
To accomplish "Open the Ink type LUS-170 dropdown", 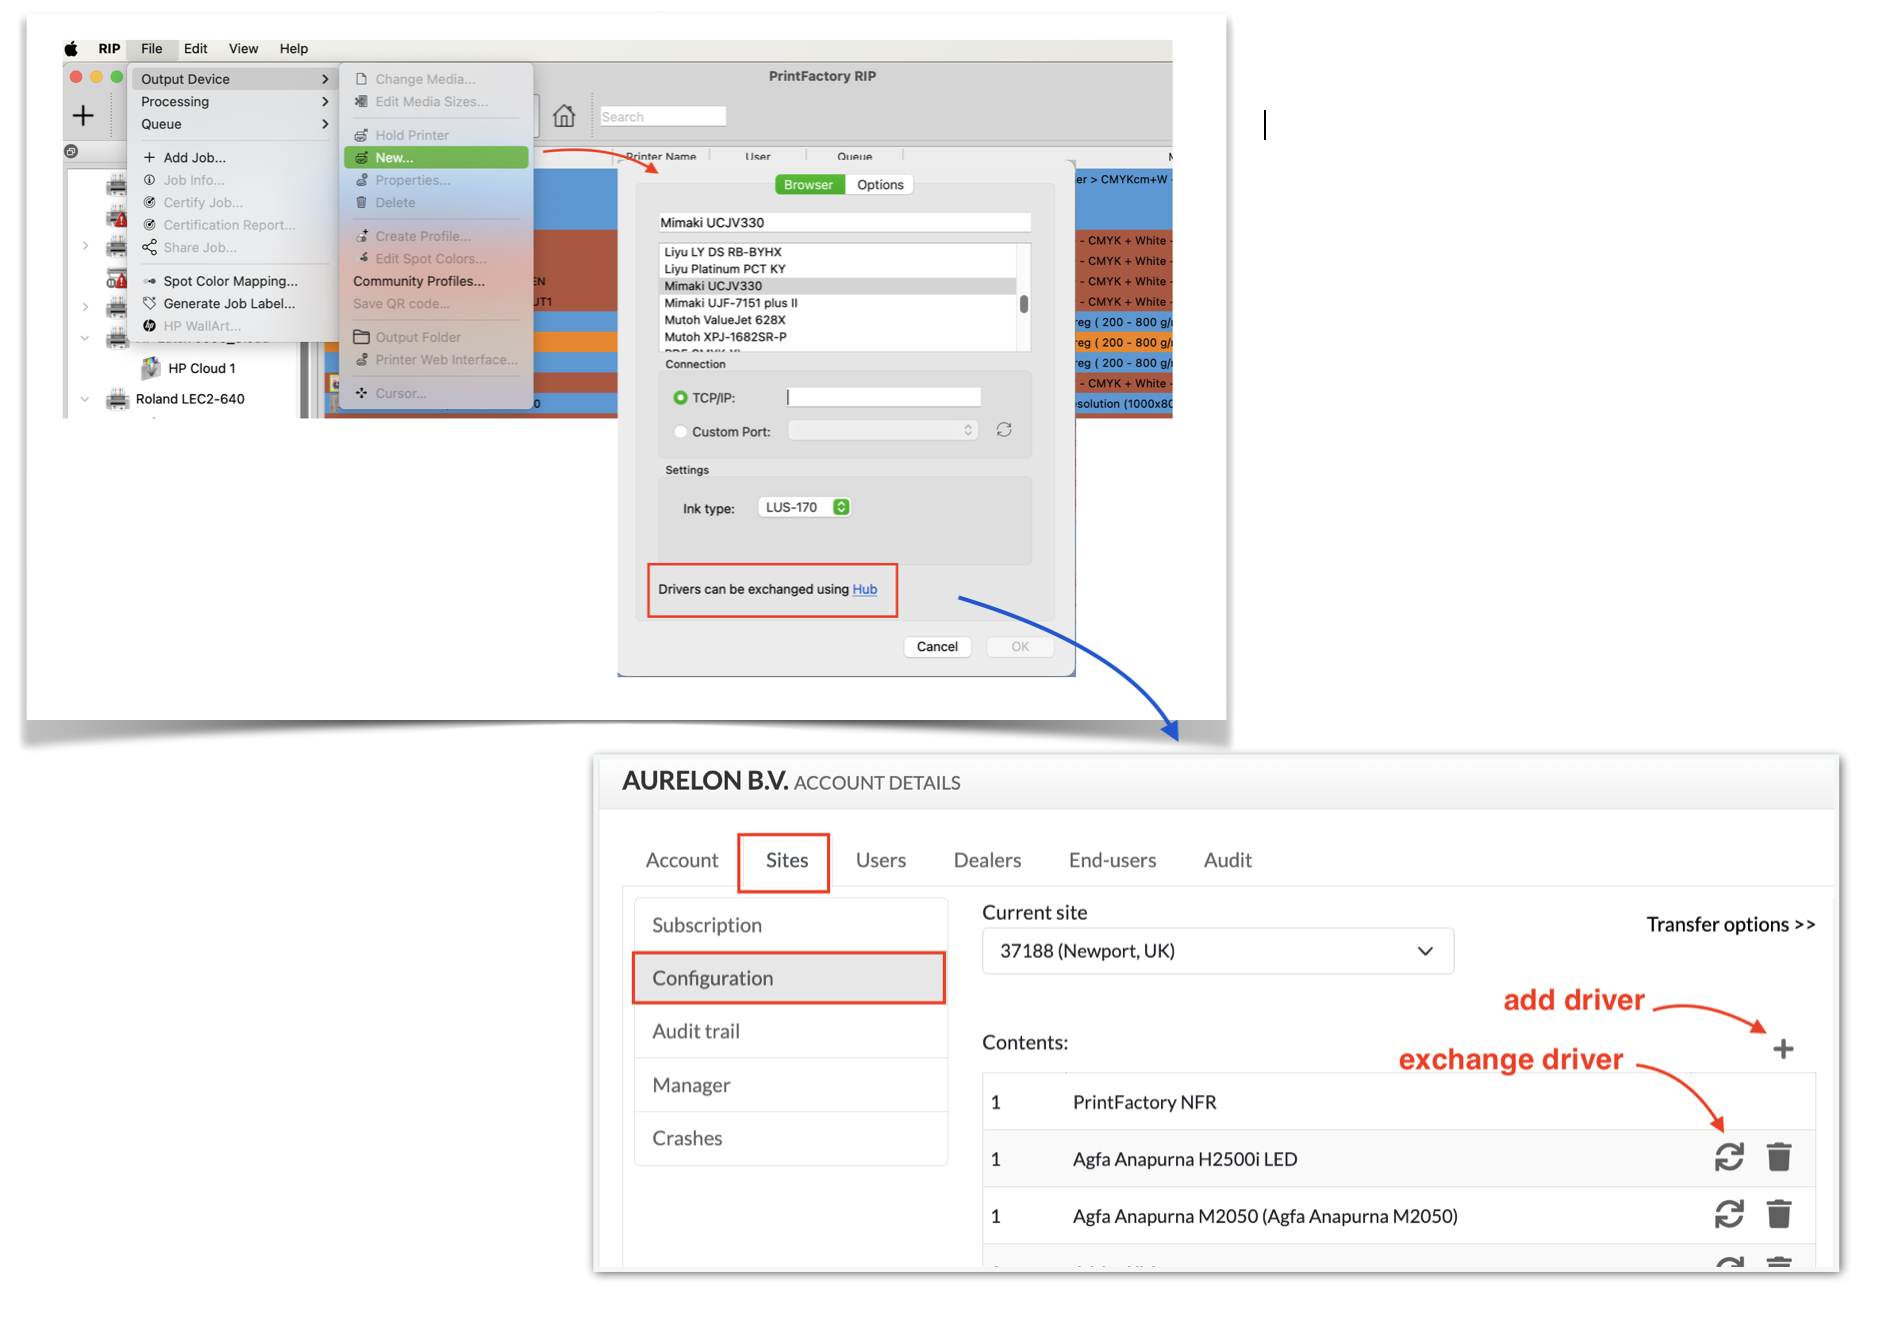I will pos(804,507).
